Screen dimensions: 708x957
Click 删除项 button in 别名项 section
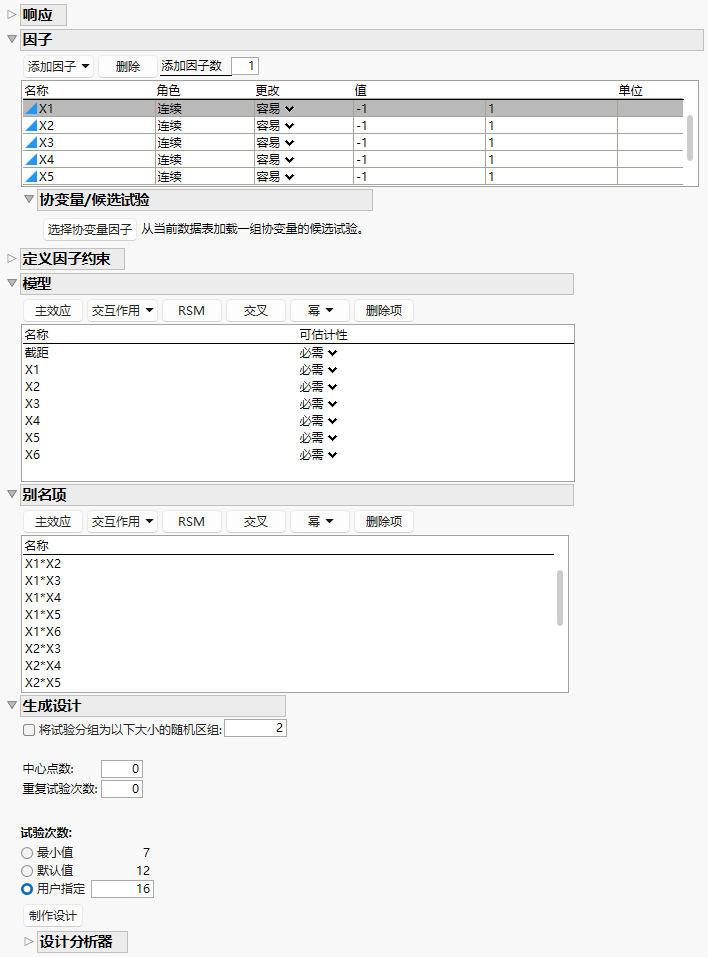click(384, 522)
